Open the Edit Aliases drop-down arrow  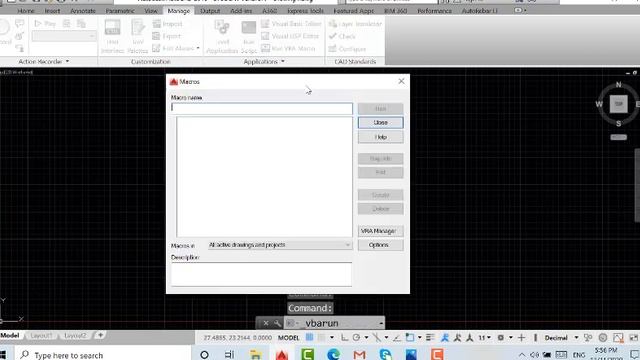coord(198,48)
